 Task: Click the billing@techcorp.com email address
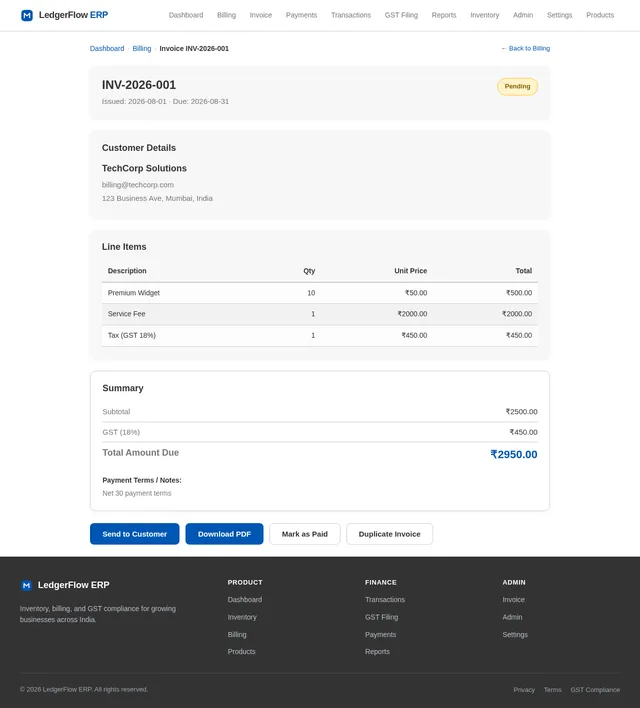click(x=138, y=185)
